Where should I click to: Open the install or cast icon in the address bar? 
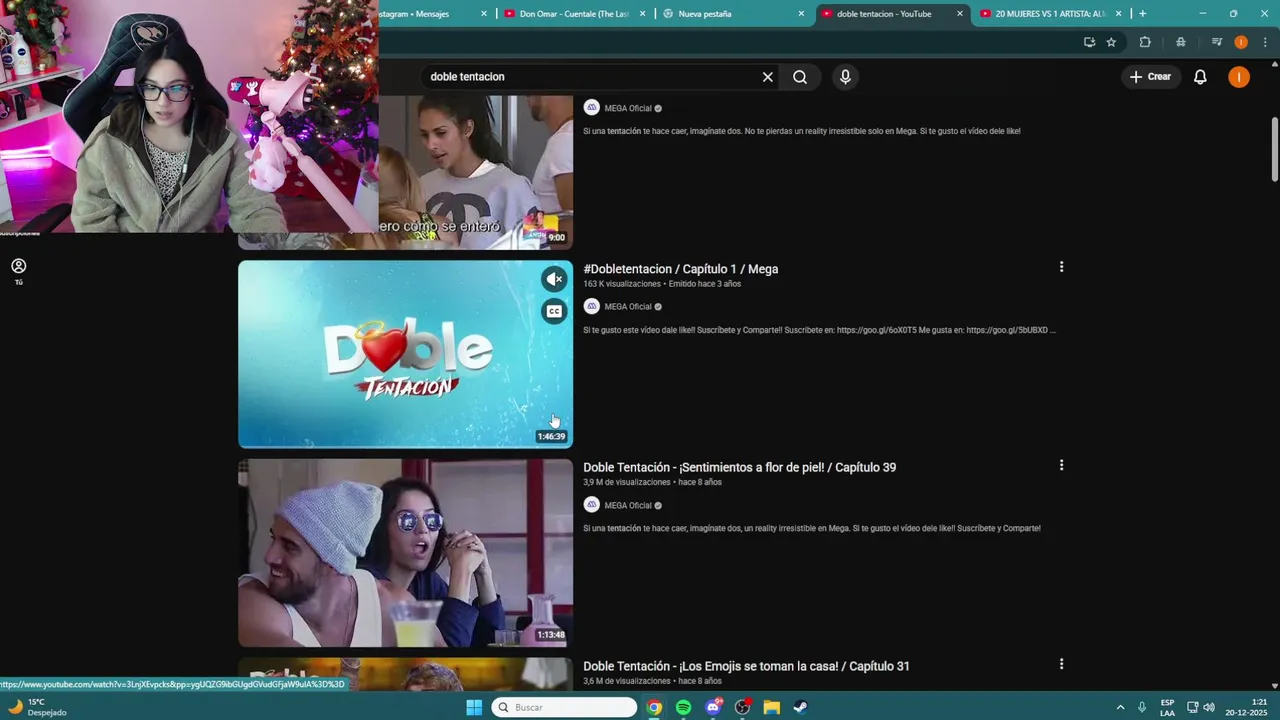(x=1089, y=42)
